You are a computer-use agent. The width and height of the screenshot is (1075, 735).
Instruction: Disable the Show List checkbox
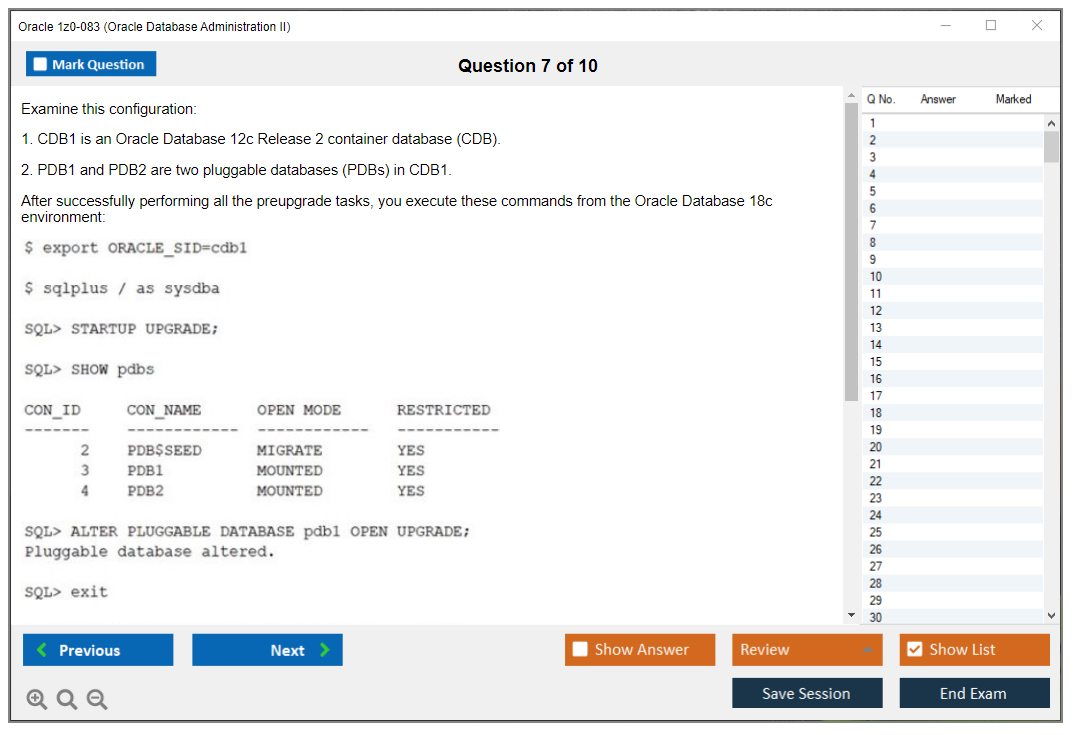(914, 650)
